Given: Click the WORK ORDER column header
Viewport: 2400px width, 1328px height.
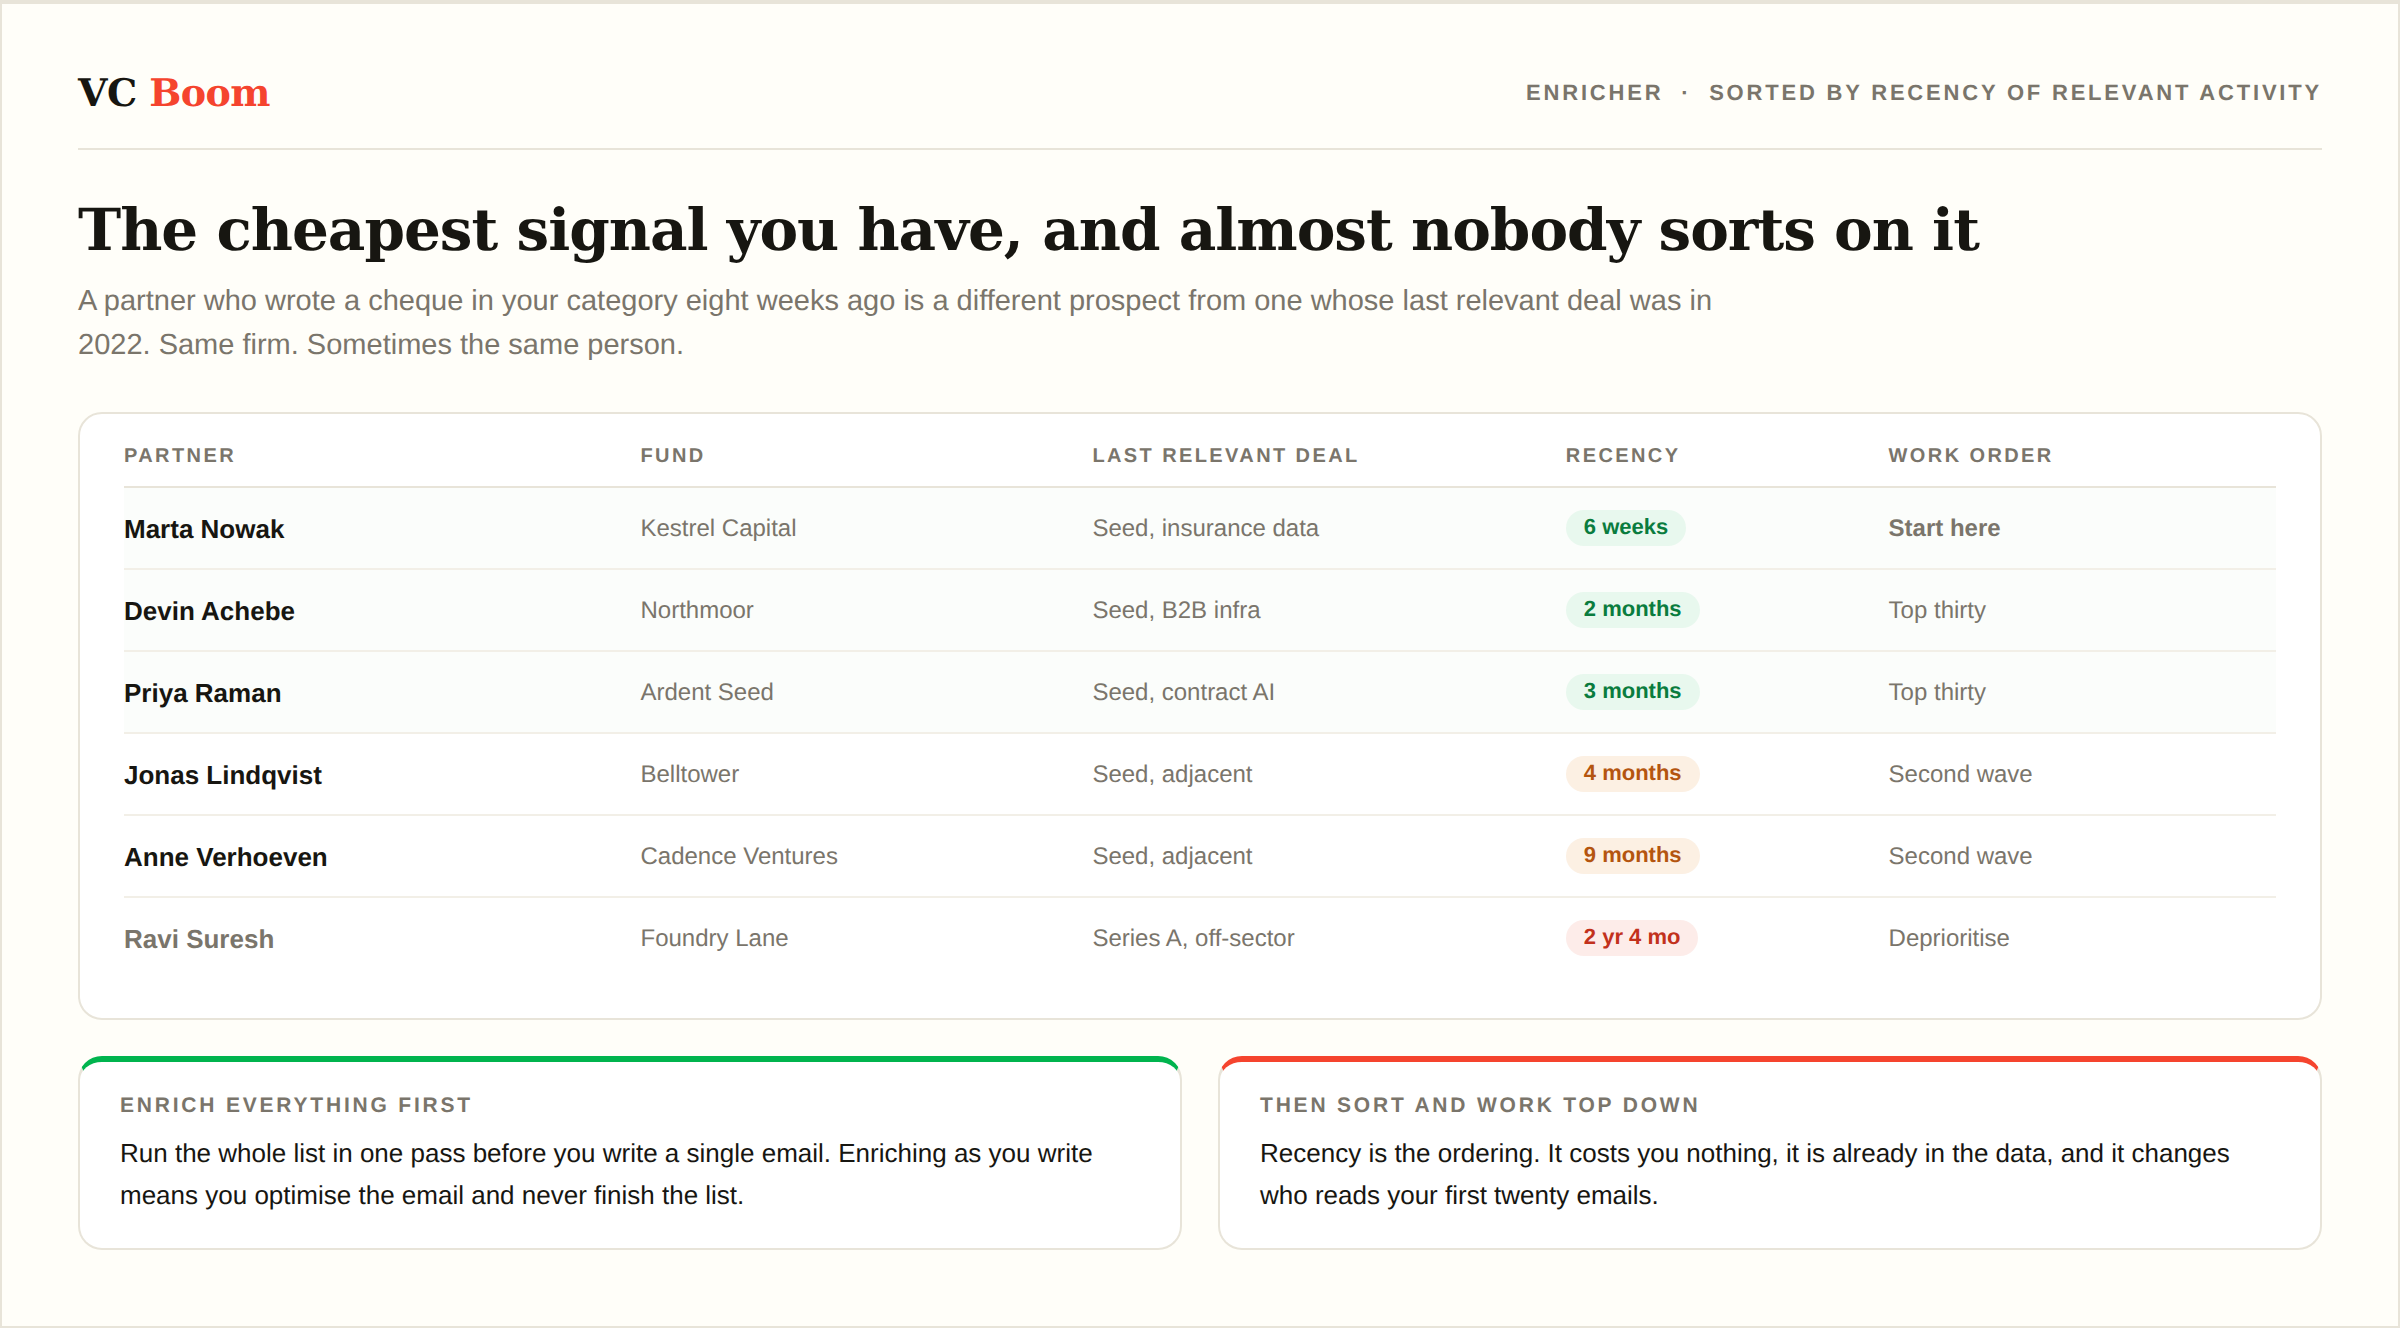Looking at the screenshot, I should click(x=1970, y=455).
